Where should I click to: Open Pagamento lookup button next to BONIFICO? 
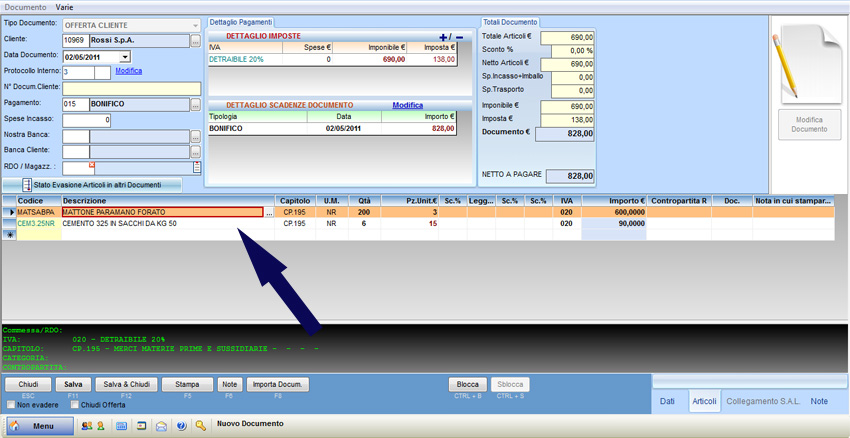196,105
